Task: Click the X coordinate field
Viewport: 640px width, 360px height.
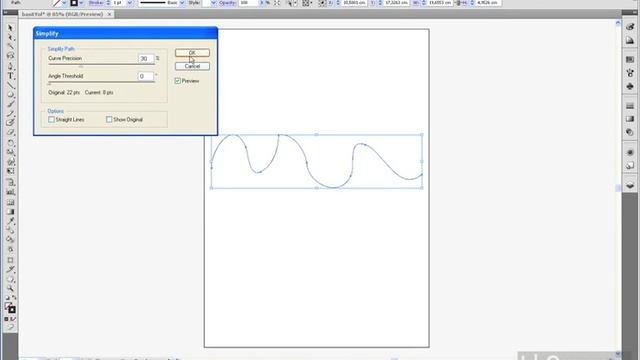Action: click(354, 3)
